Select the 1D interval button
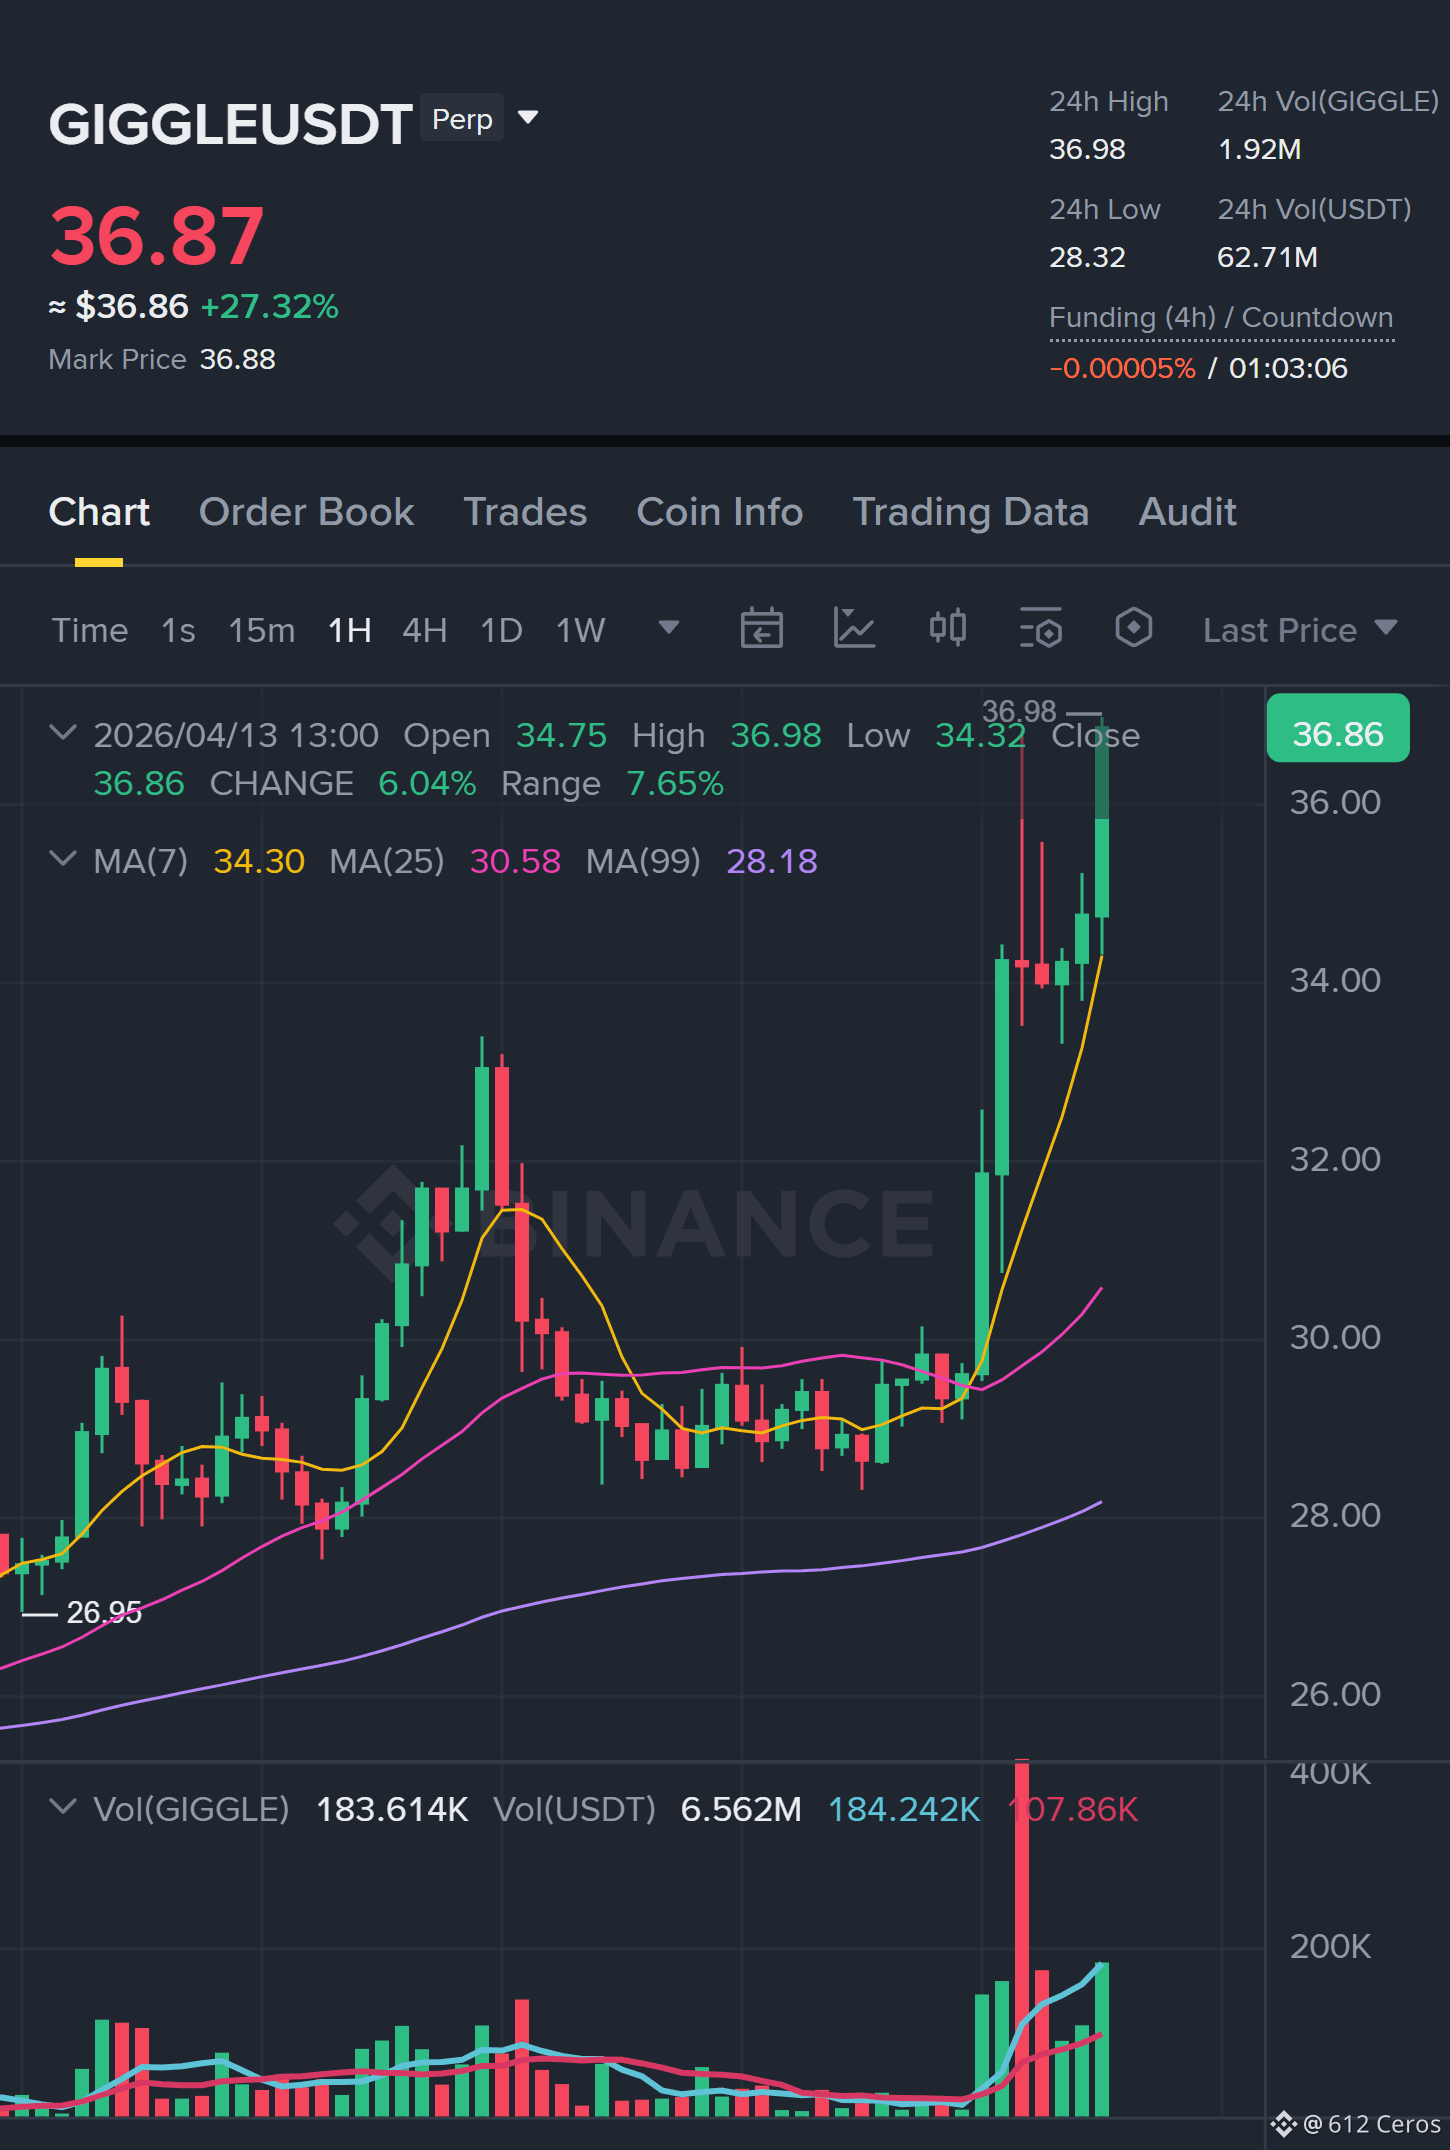The image size is (1450, 2150). coord(501,630)
